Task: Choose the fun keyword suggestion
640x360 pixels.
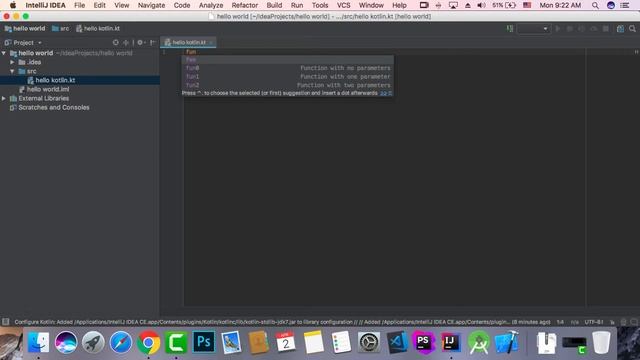Action: [288, 60]
